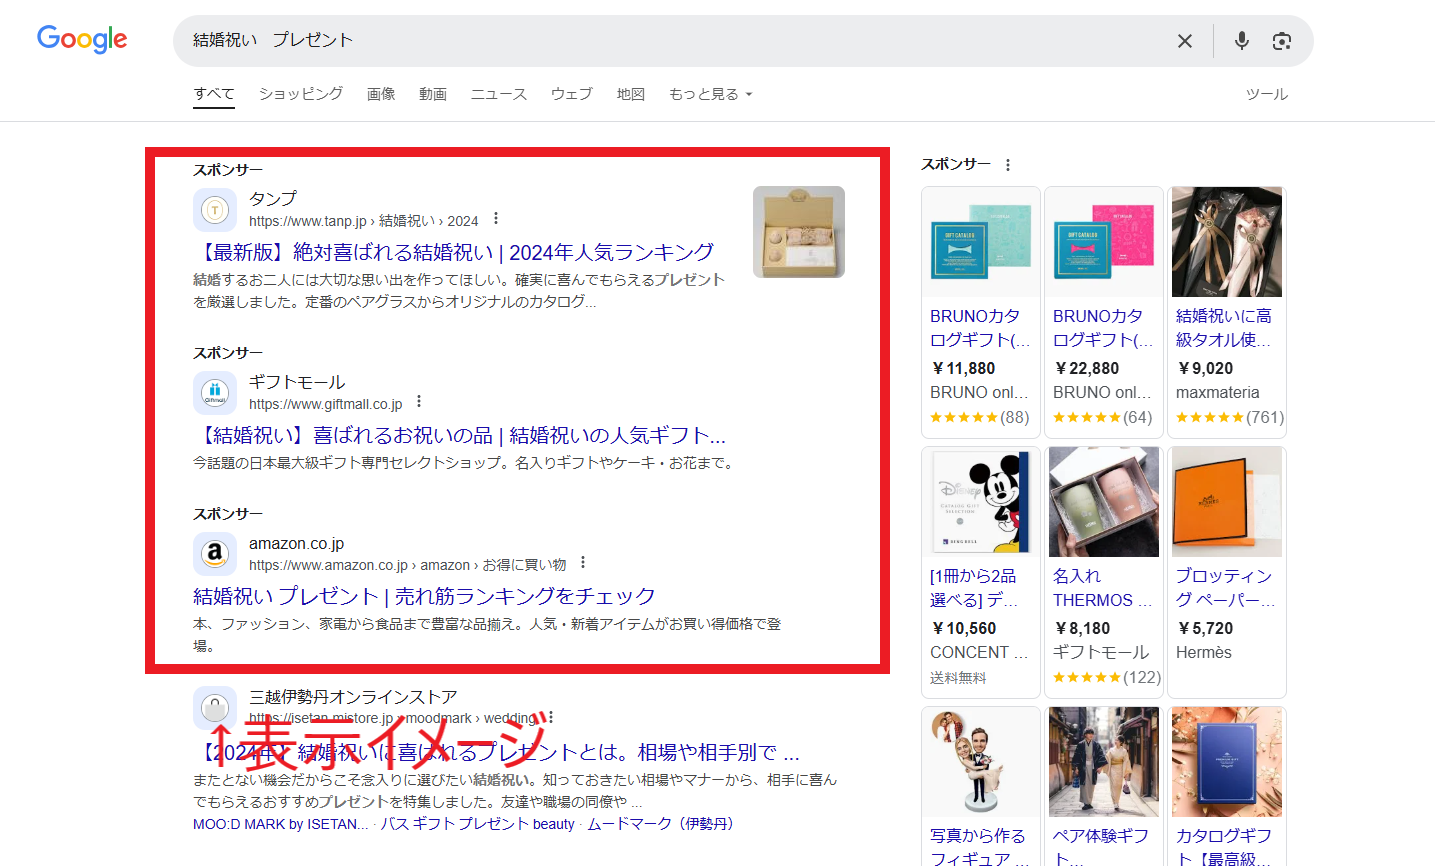This screenshot has height=866, width=1435.
Task: Open the blue カタログギフト product image
Action: (1227, 762)
